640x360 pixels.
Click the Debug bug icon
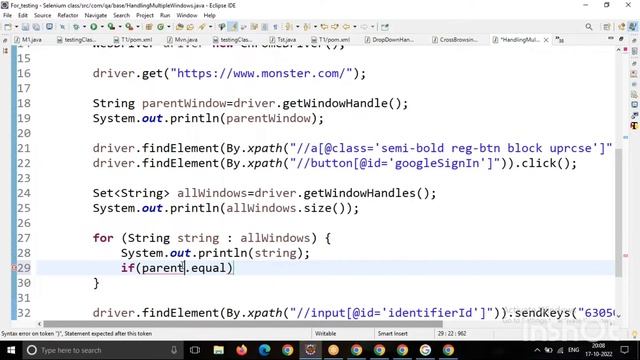[x=76, y=27]
